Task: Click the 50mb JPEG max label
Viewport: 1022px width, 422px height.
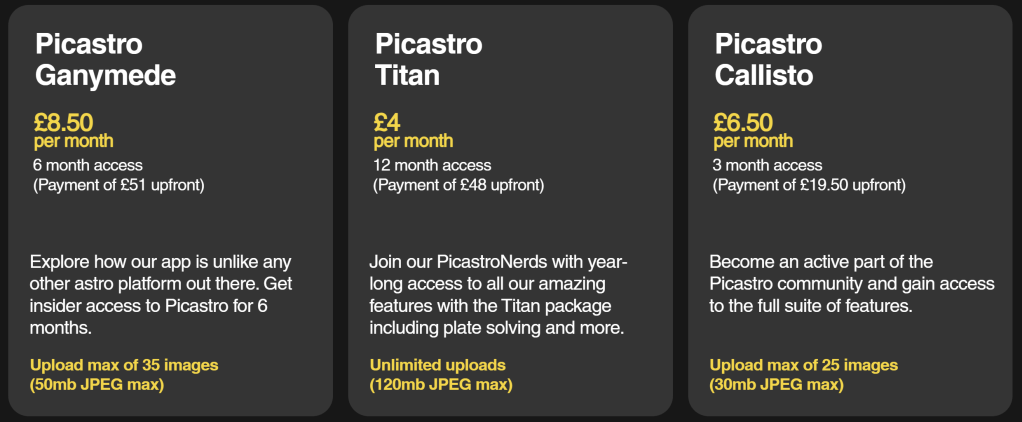Action: 97,384
